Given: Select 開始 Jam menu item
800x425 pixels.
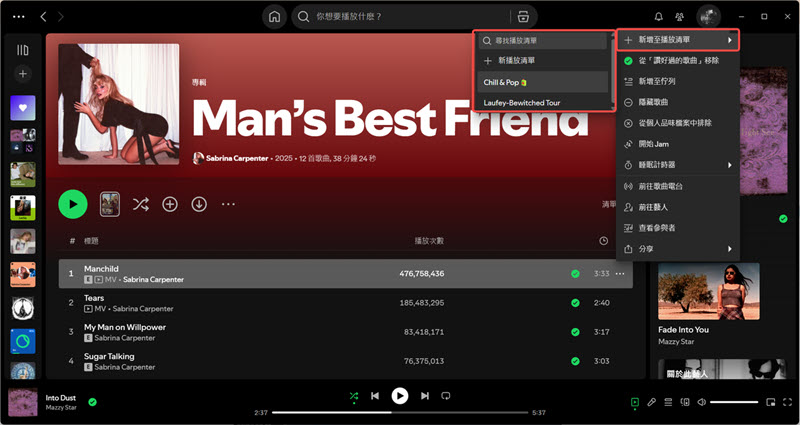Looking at the screenshot, I should pyautogui.click(x=678, y=144).
